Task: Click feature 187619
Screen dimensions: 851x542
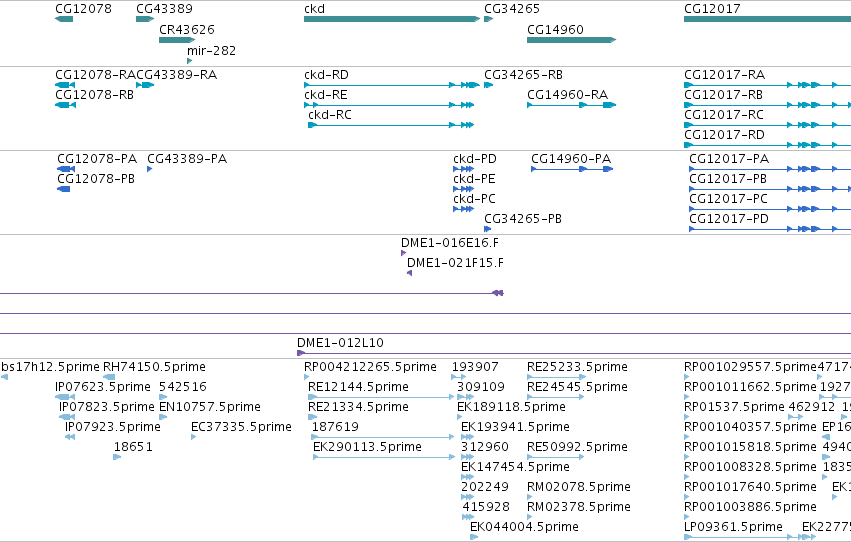Action: pyautogui.click(x=335, y=428)
